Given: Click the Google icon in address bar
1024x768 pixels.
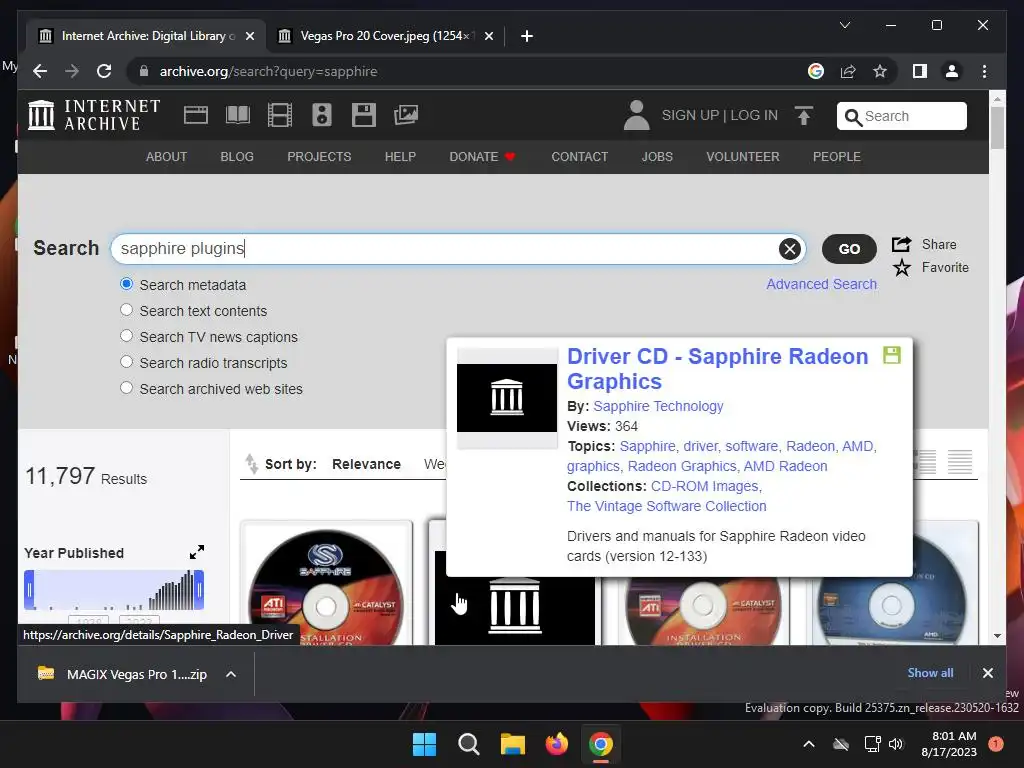Looking at the screenshot, I should click(x=816, y=71).
